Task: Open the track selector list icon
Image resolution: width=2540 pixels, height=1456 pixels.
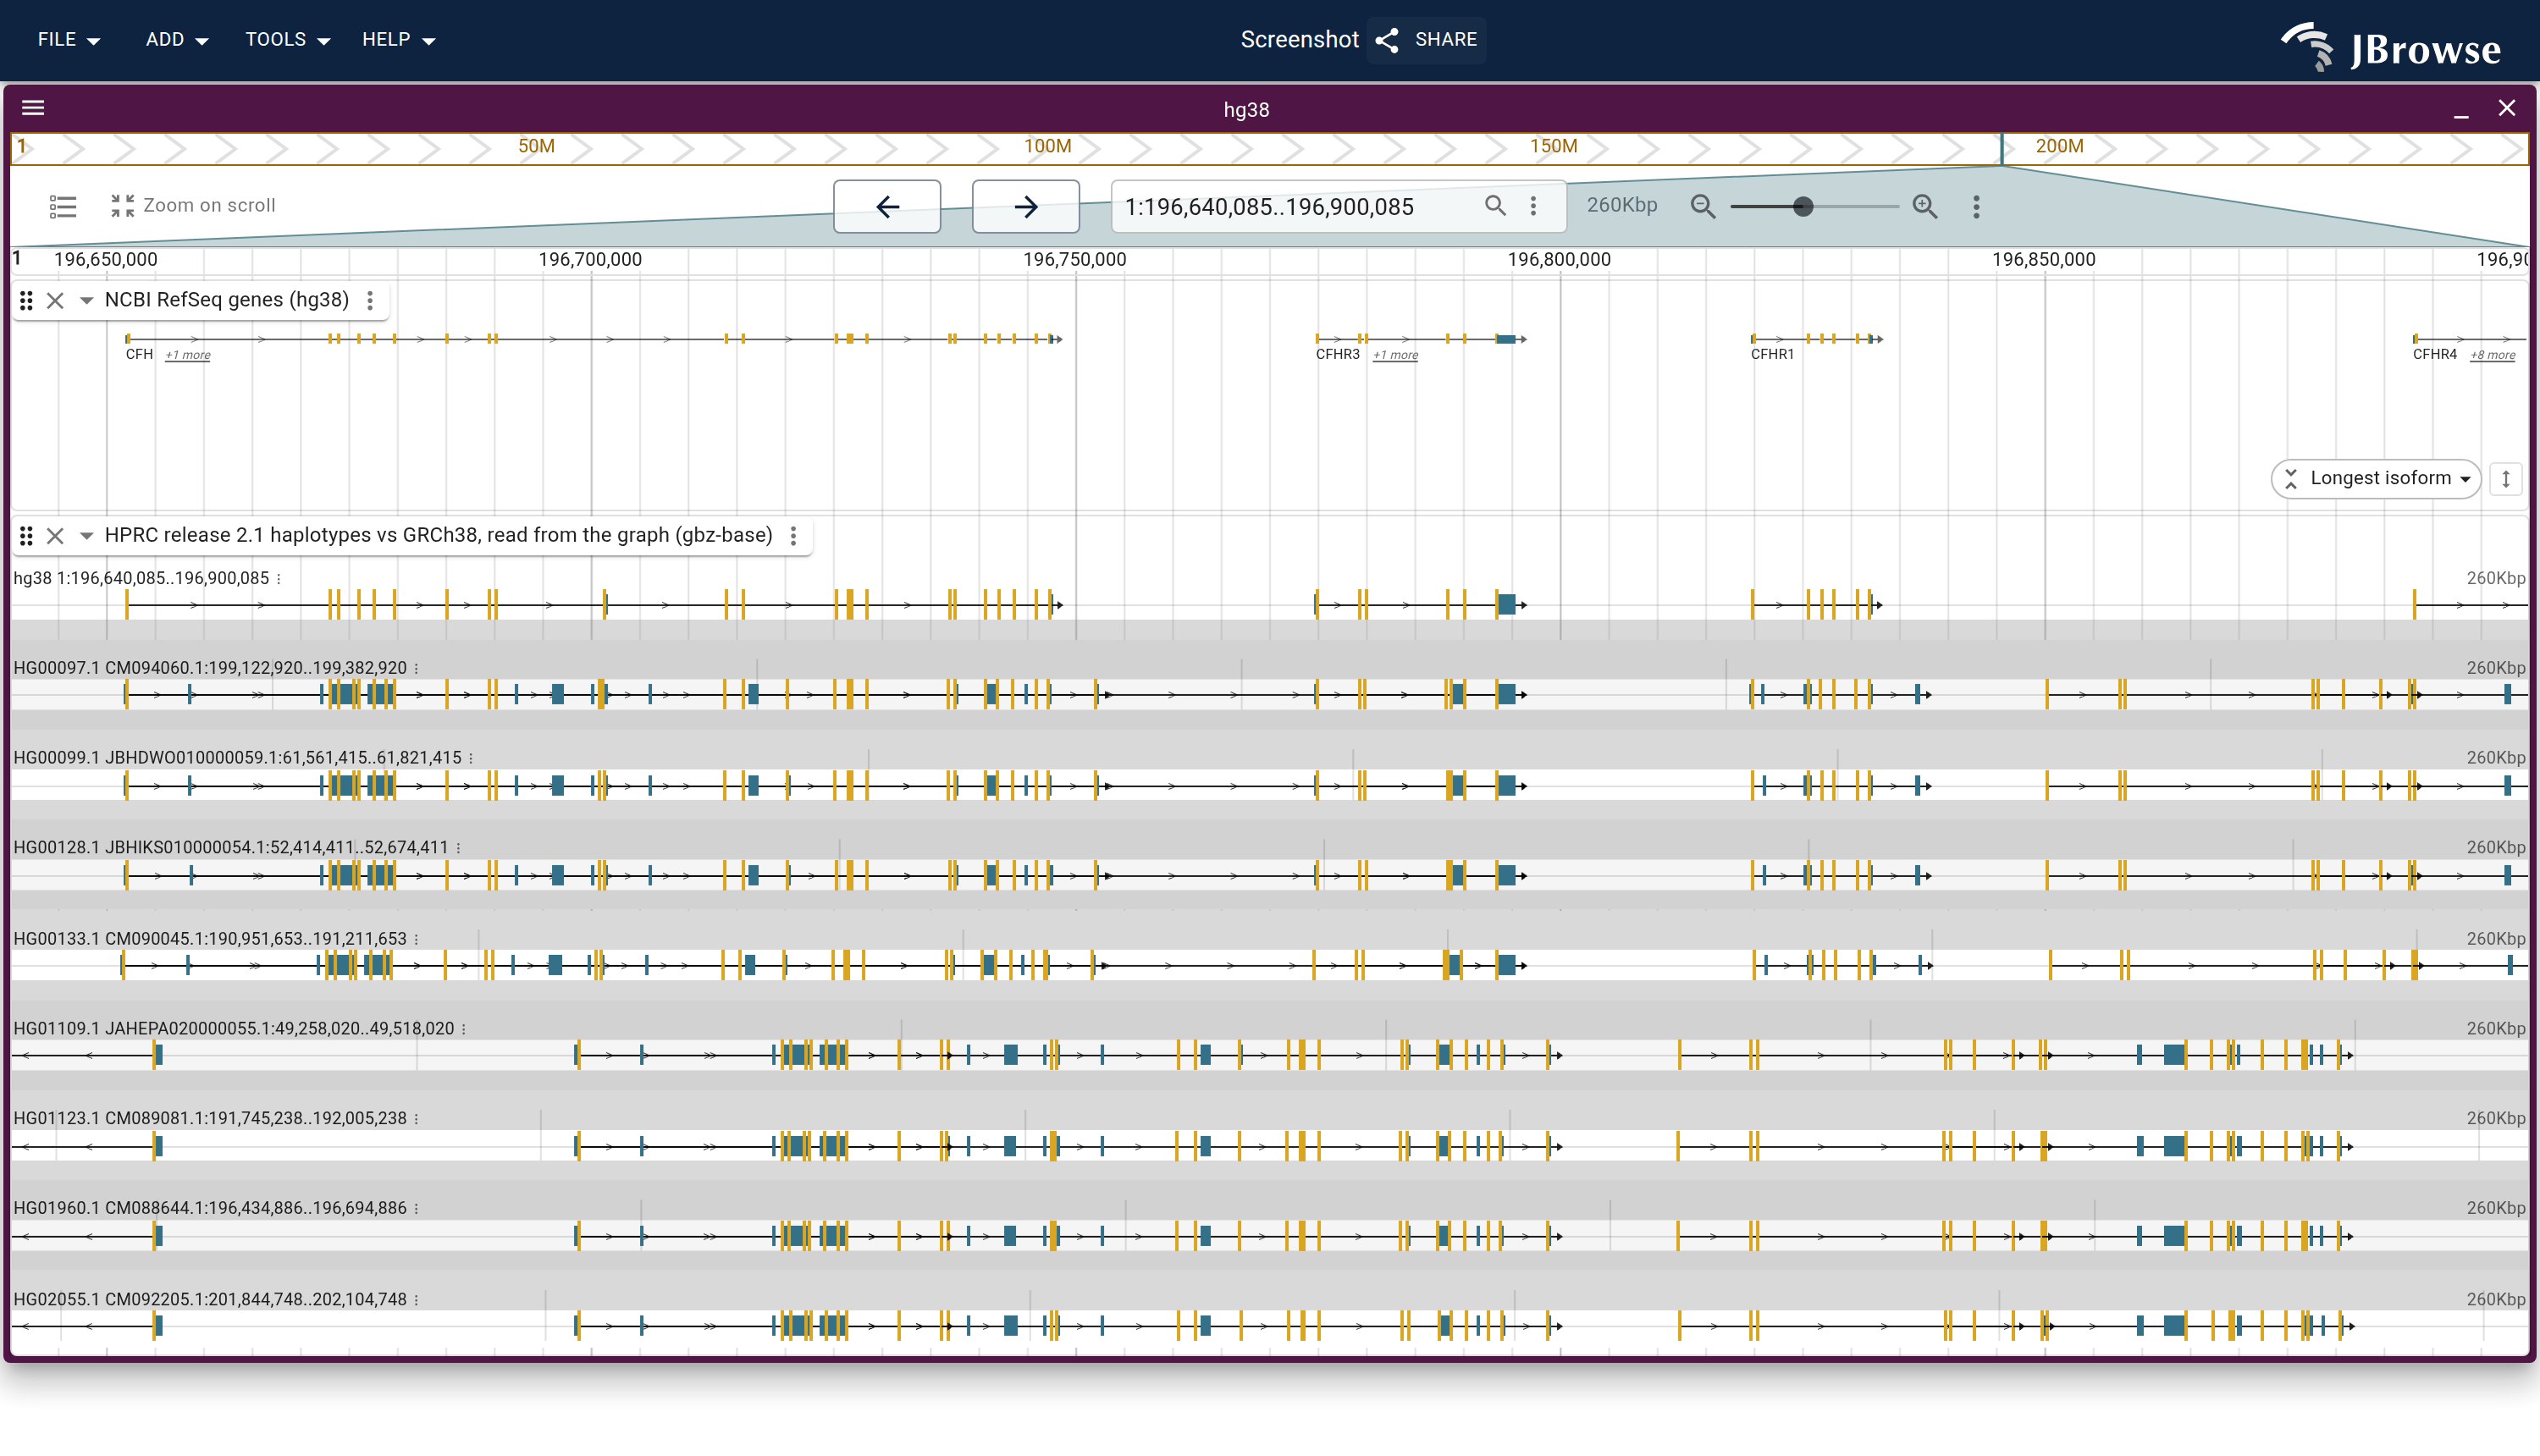Action: pyautogui.click(x=63, y=206)
